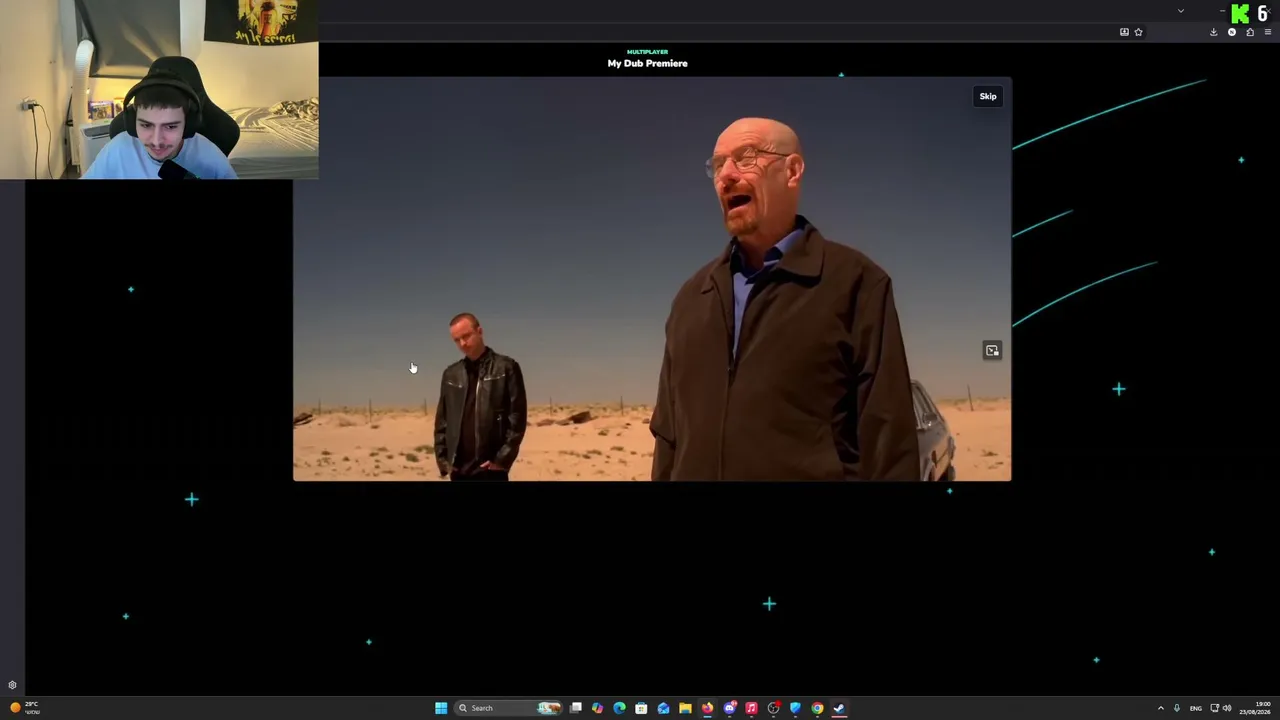Open the Windows Start menu
The width and height of the screenshot is (1280, 720).
[x=441, y=708]
